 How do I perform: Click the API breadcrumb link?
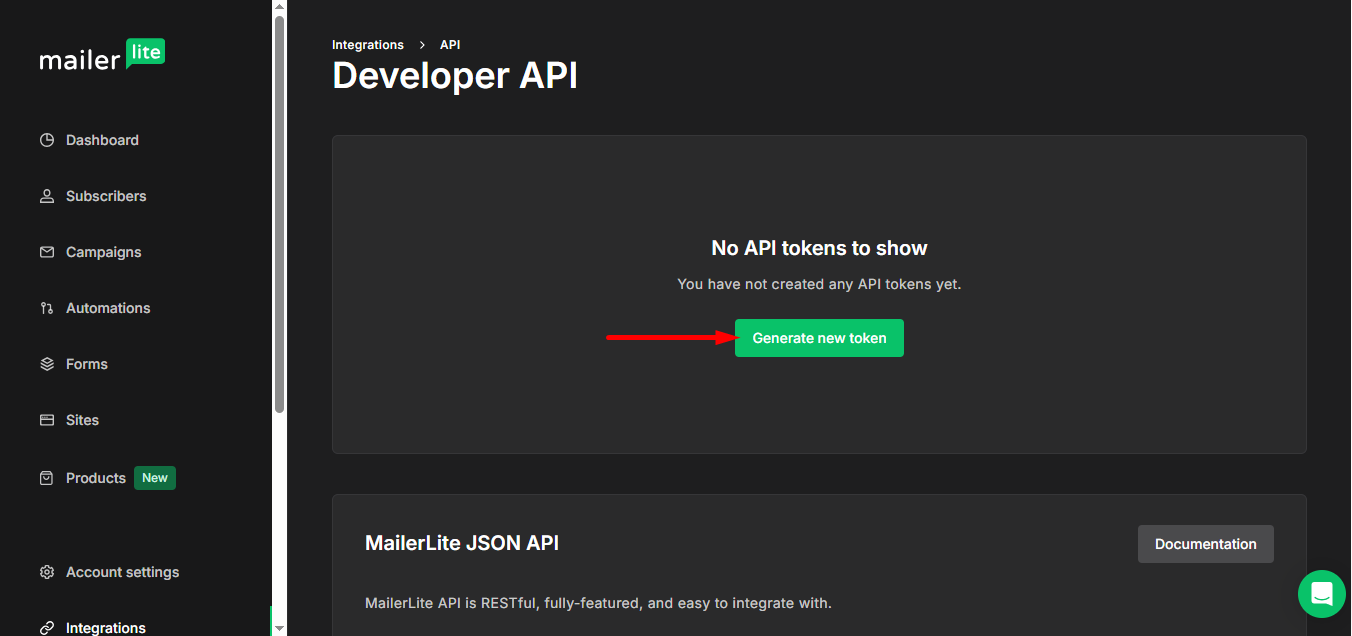(450, 45)
